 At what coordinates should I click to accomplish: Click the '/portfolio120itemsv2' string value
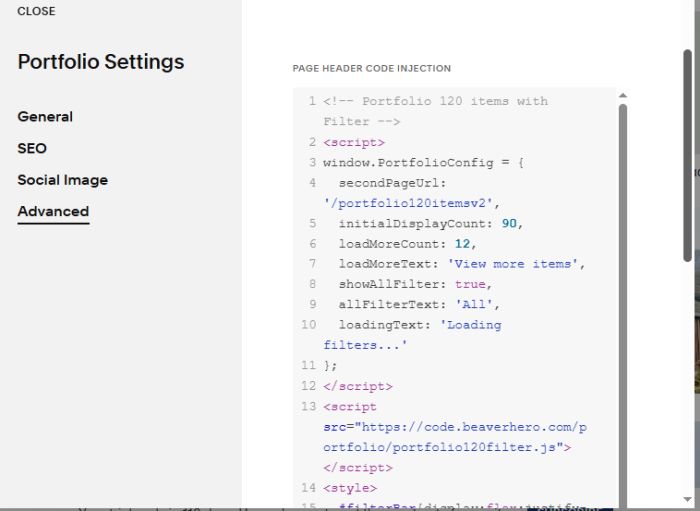[407, 204]
